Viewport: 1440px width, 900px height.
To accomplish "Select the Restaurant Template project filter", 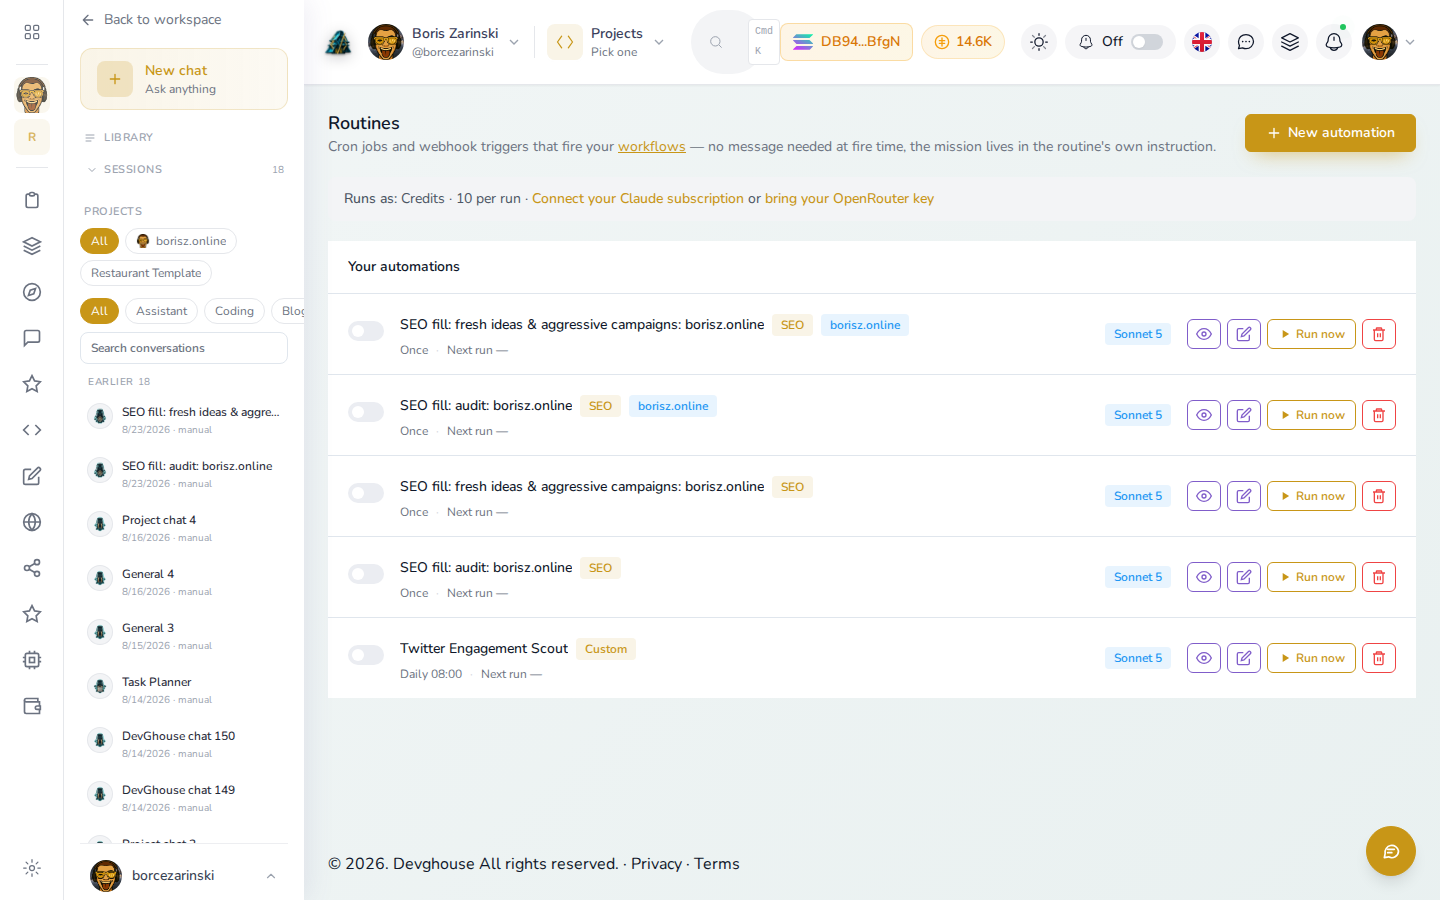I will (x=146, y=273).
